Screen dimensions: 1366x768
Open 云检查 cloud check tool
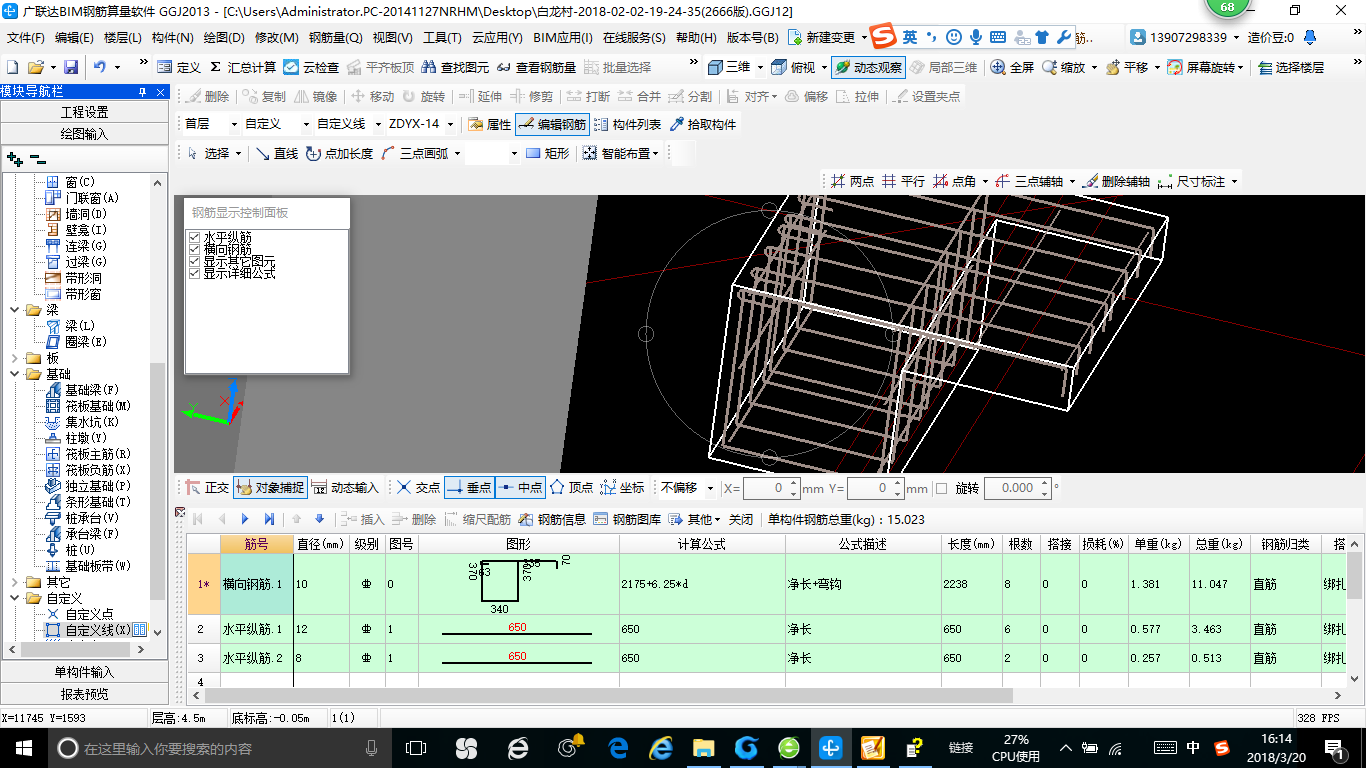click(x=311, y=67)
